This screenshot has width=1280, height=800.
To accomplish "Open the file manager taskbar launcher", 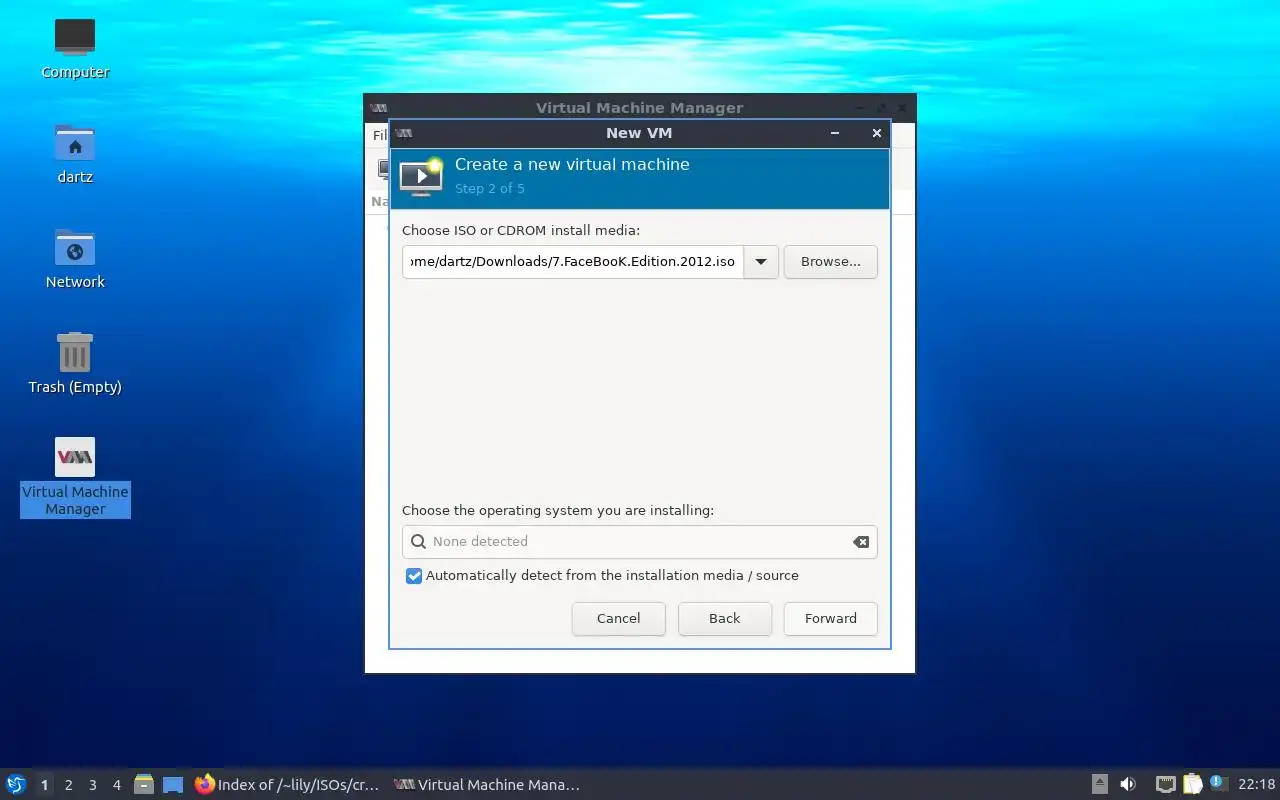I will (144, 784).
